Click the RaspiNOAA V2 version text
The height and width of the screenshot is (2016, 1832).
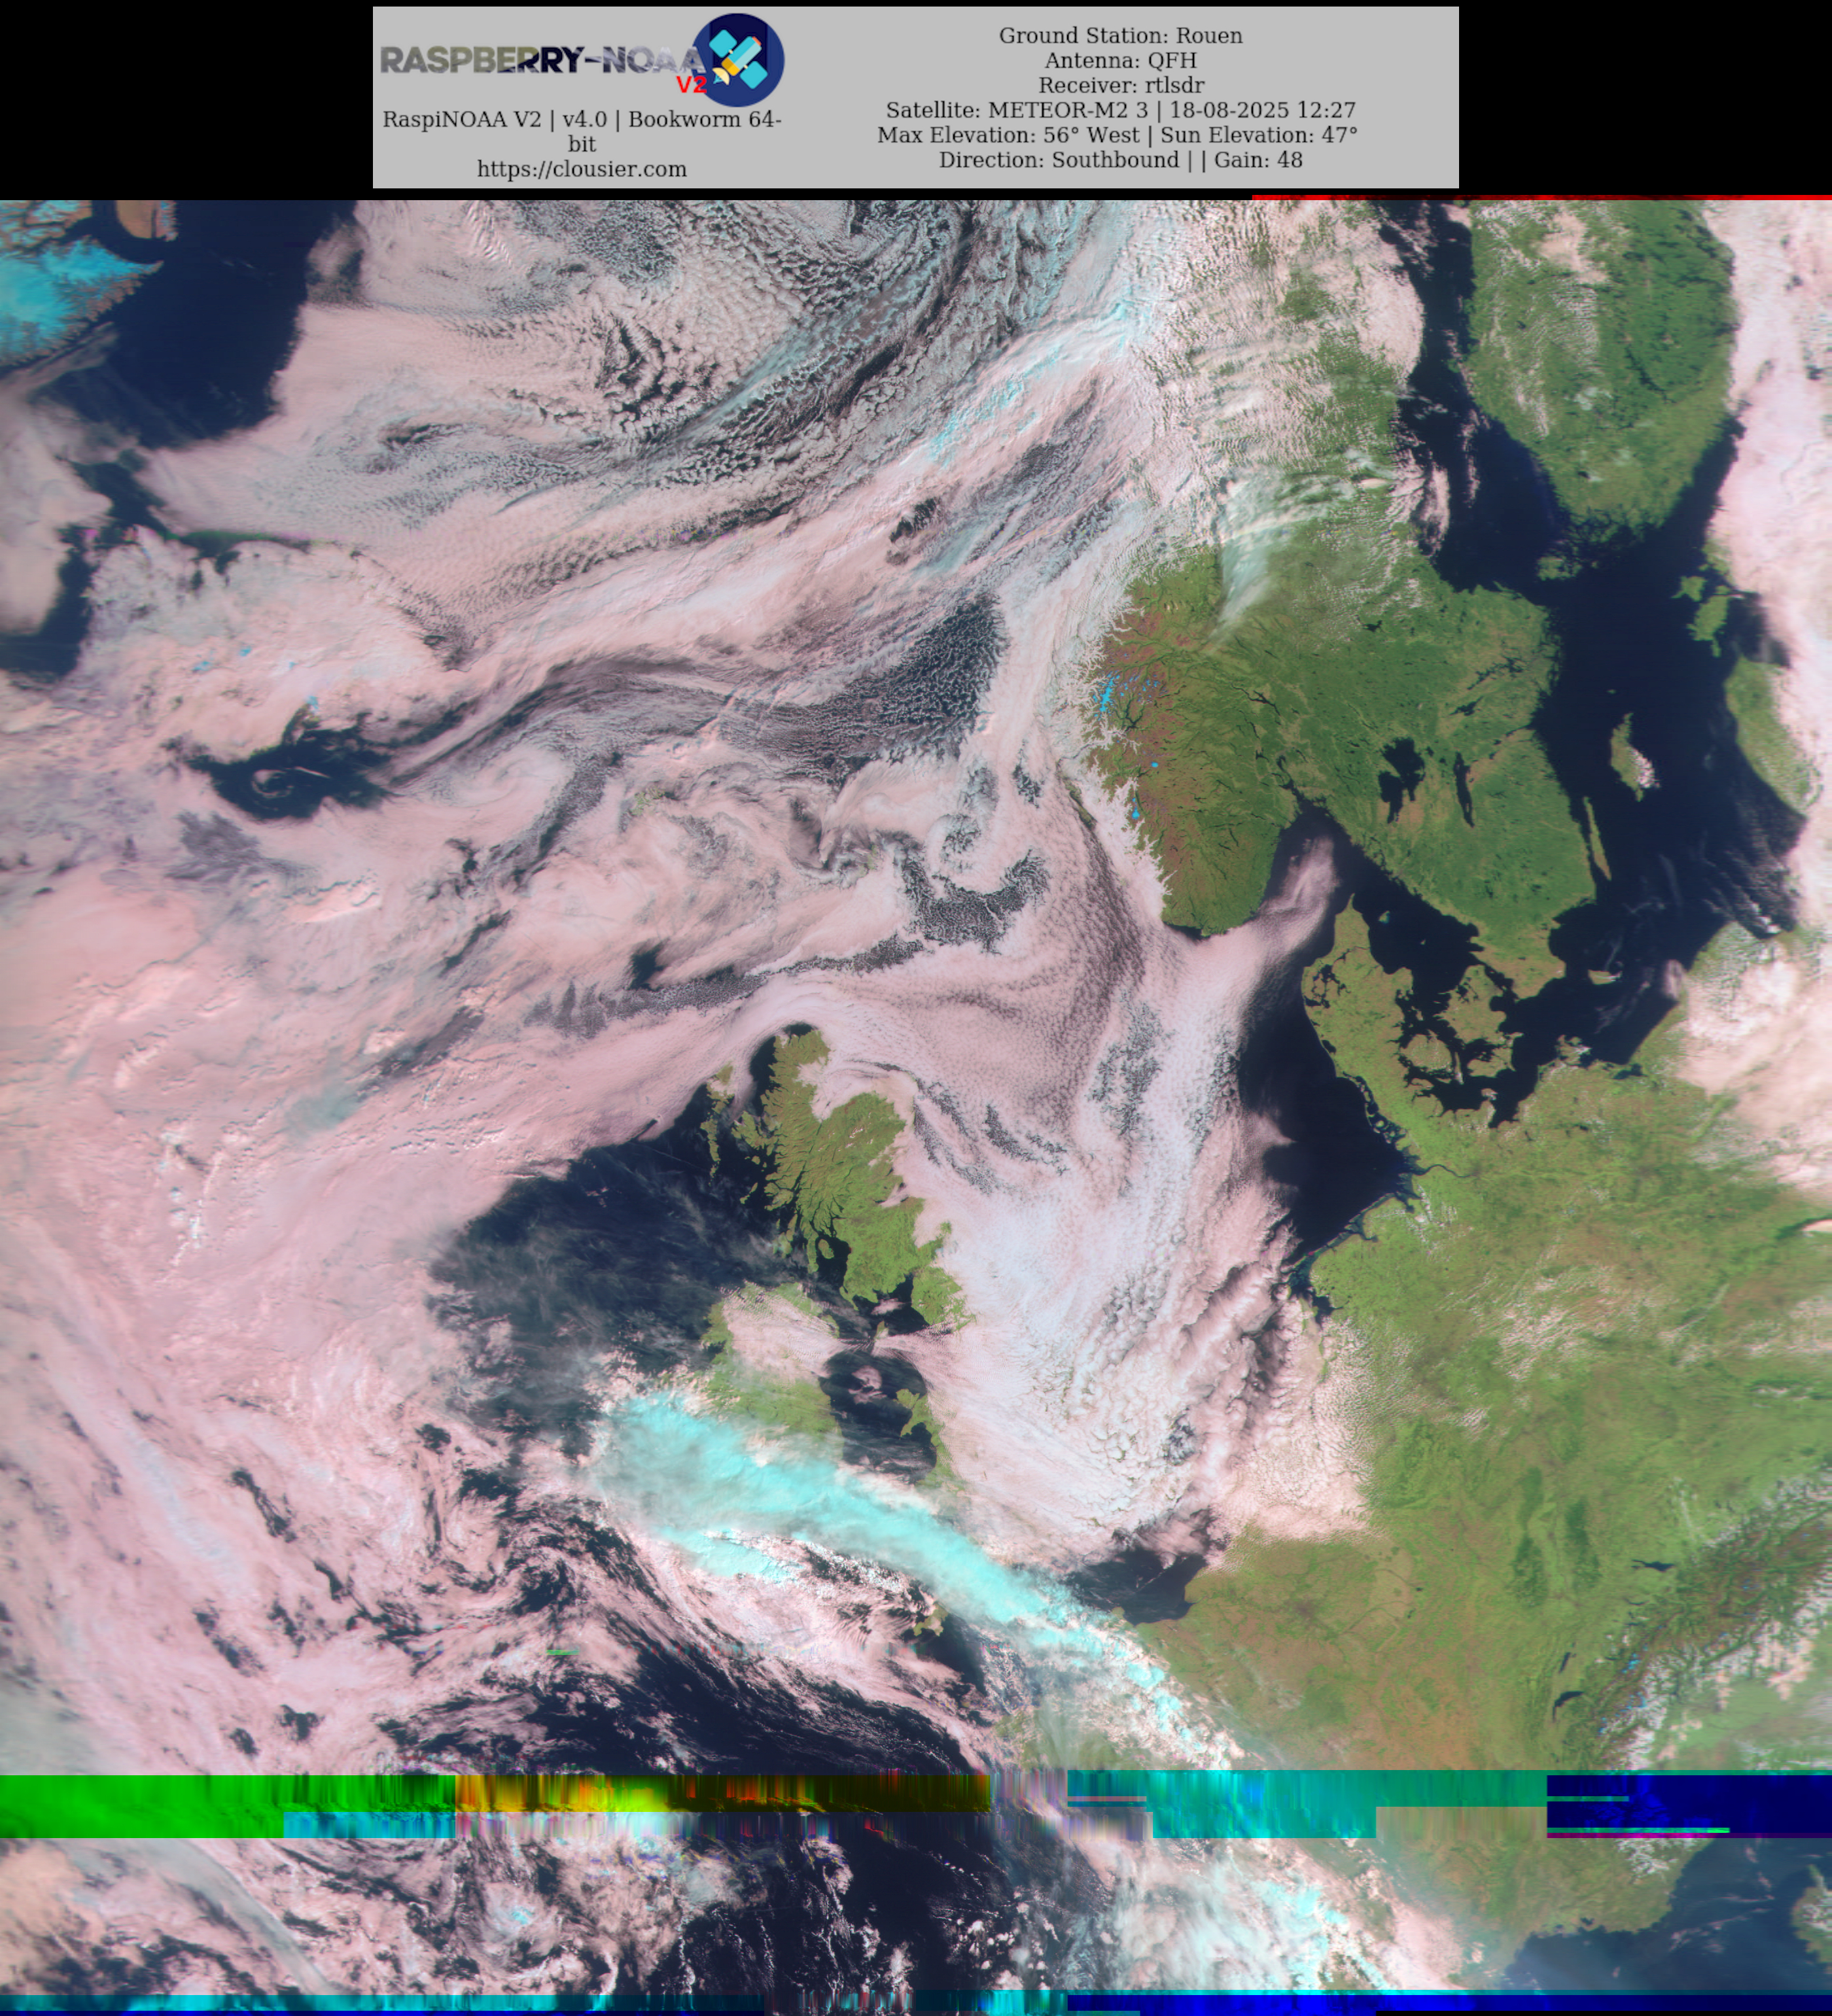[581, 120]
